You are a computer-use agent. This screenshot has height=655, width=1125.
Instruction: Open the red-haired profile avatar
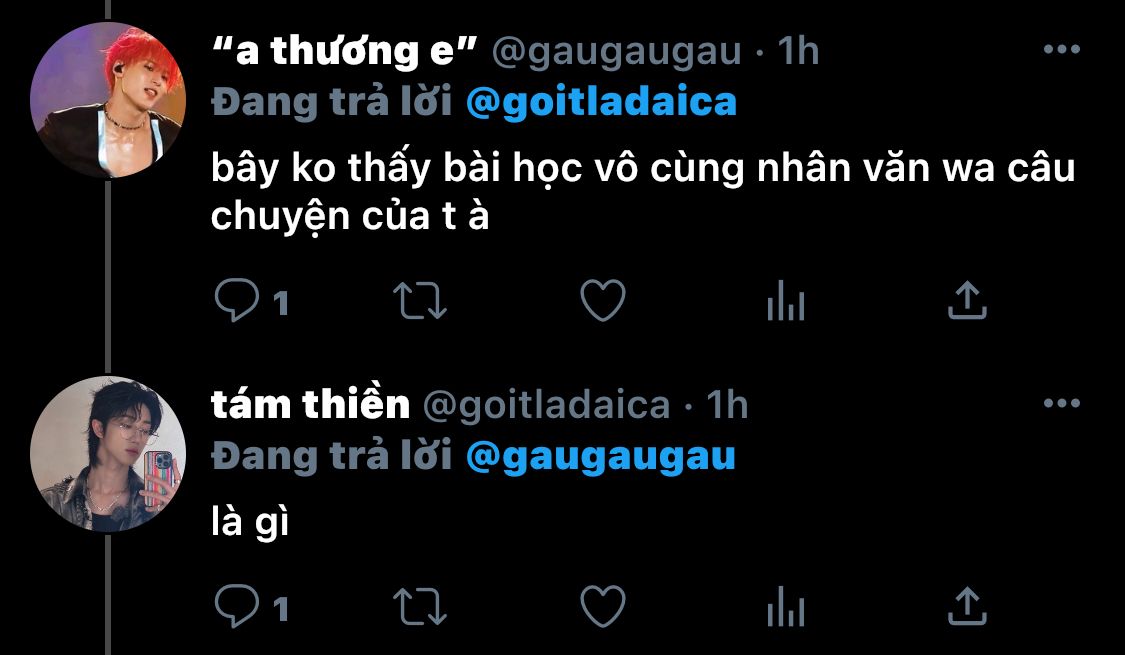(108, 100)
